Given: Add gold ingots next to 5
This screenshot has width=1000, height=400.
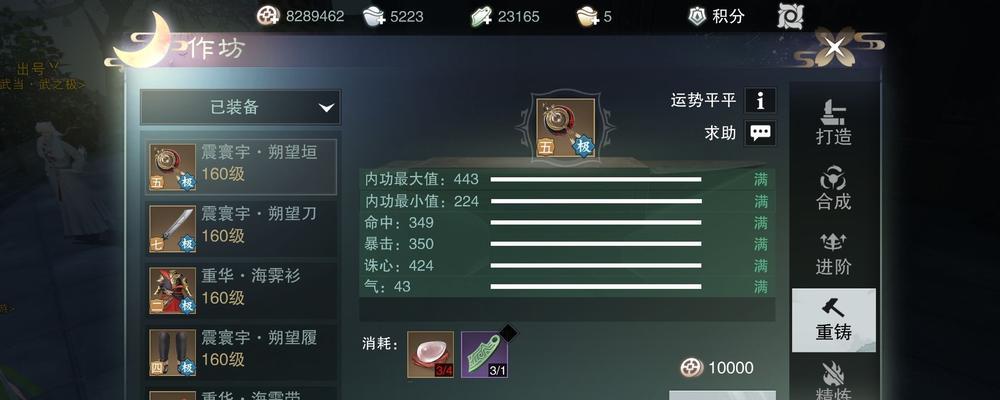Looking at the screenshot, I should pyautogui.click(x=587, y=16).
